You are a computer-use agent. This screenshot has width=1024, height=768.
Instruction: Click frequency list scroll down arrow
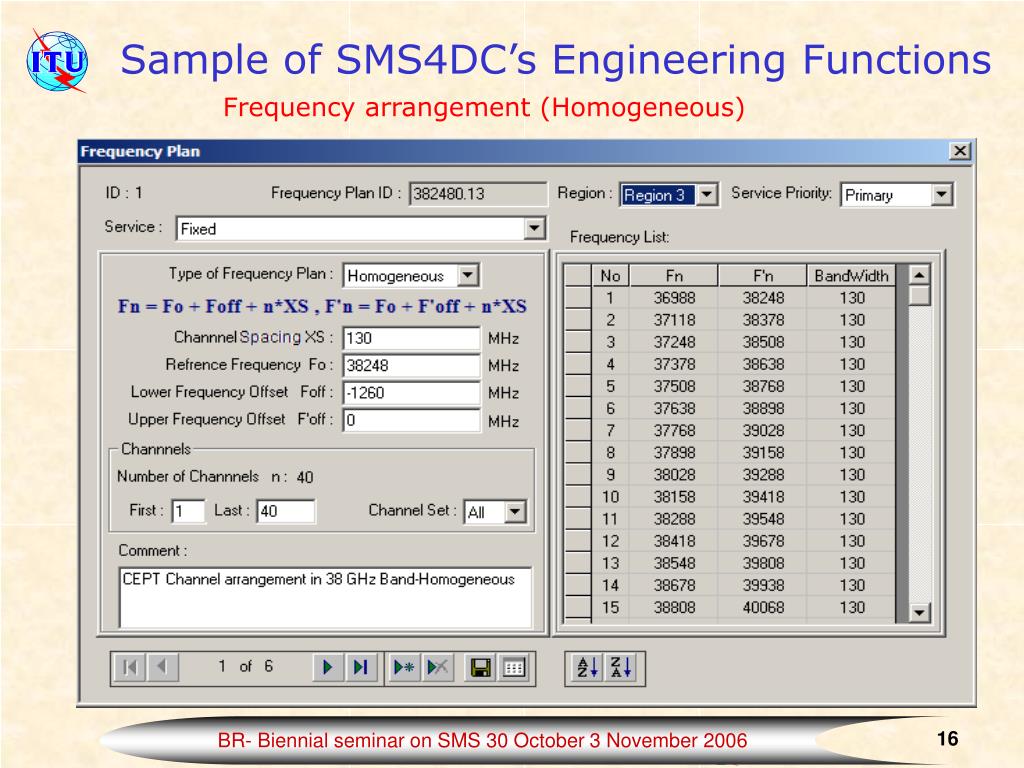[919, 612]
